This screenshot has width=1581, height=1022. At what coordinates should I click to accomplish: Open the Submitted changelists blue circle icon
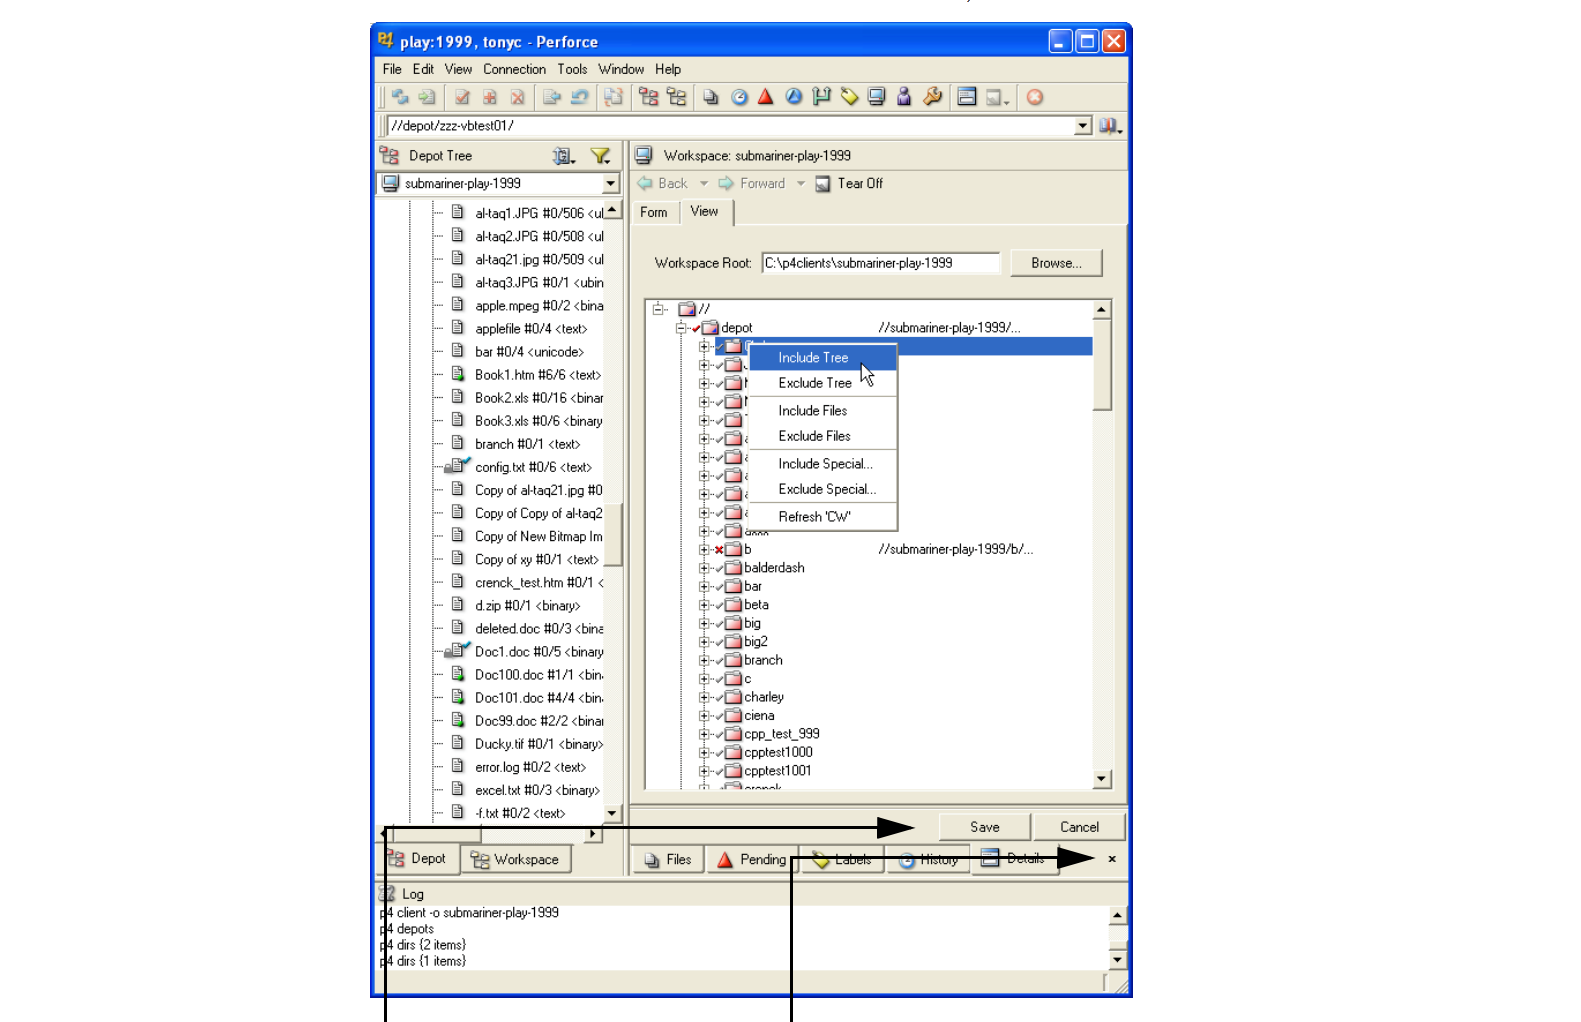pos(794,97)
